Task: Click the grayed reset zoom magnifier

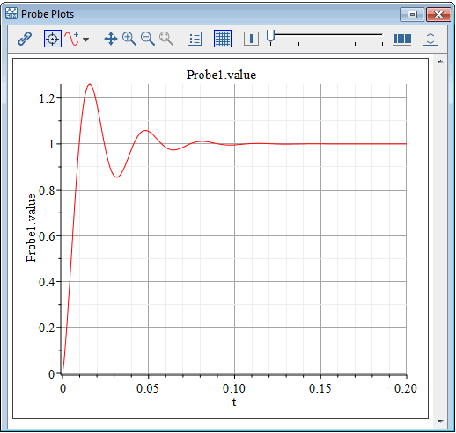Action: click(166, 39)
